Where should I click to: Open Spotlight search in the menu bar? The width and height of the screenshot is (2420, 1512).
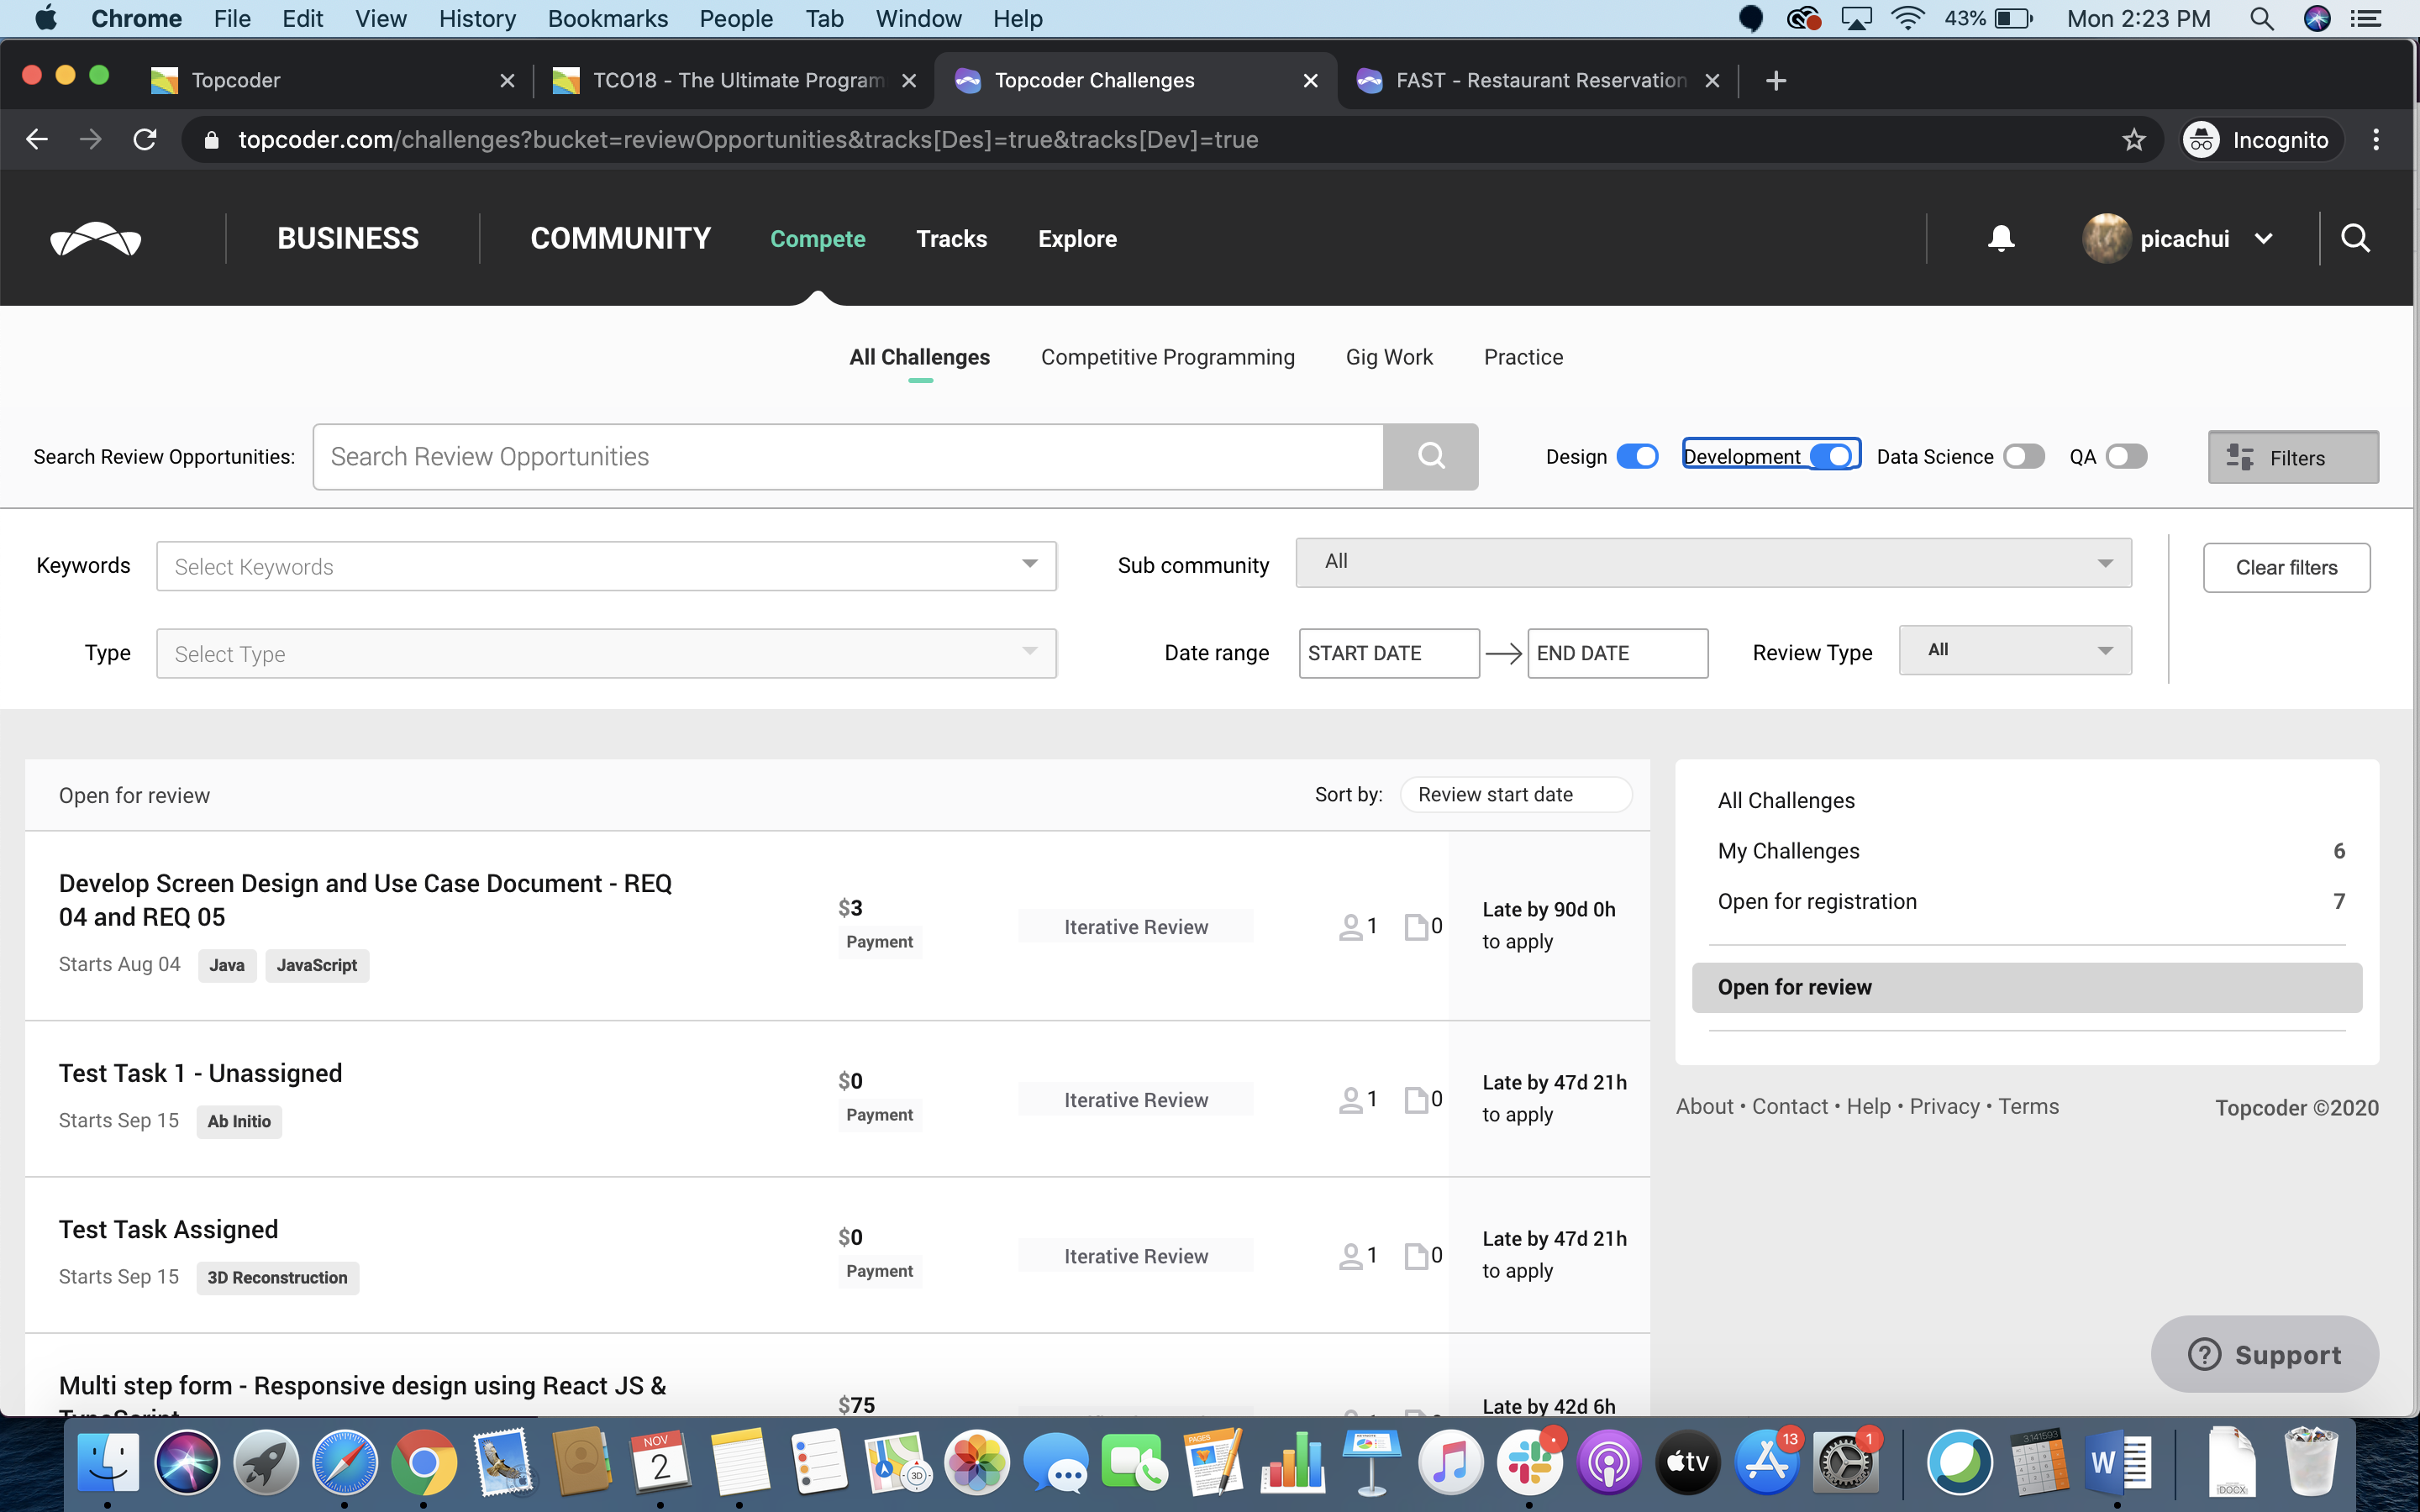pos(2261,18)
